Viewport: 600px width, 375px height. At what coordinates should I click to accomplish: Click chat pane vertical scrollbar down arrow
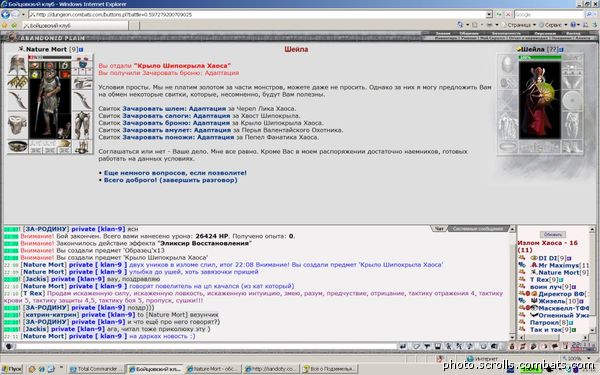[512, 337]
